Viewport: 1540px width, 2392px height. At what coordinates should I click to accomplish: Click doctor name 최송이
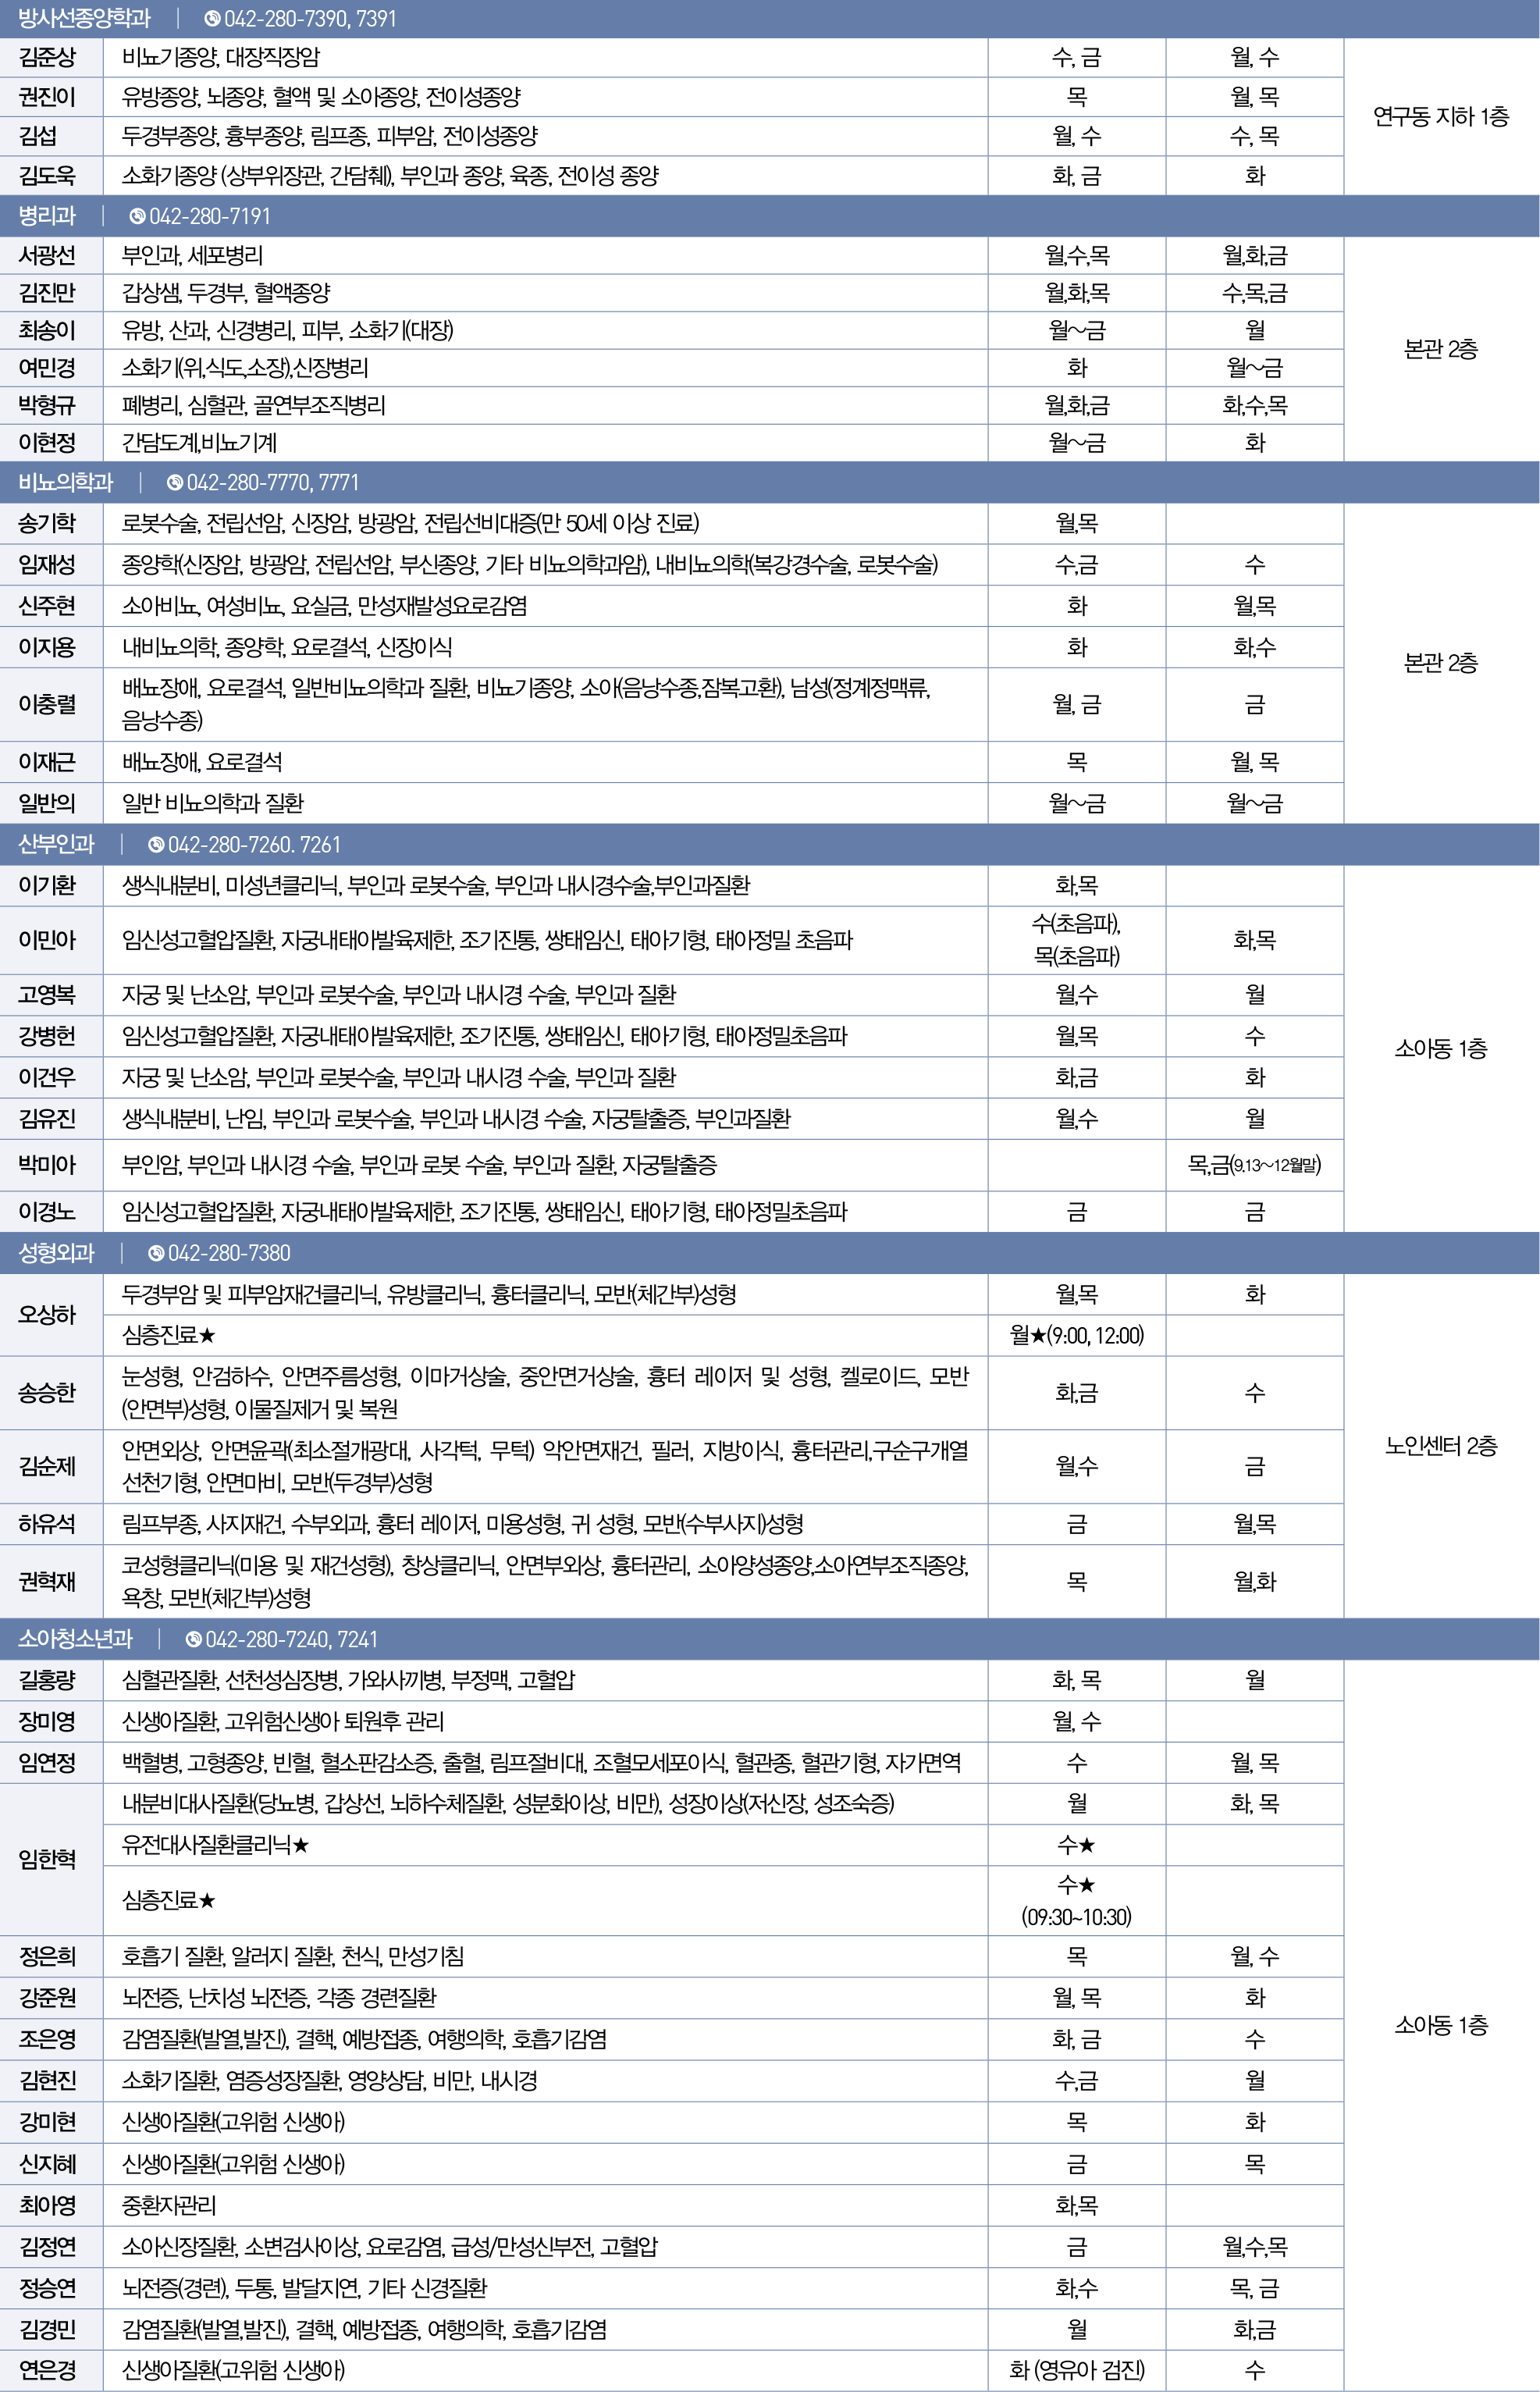47,330
